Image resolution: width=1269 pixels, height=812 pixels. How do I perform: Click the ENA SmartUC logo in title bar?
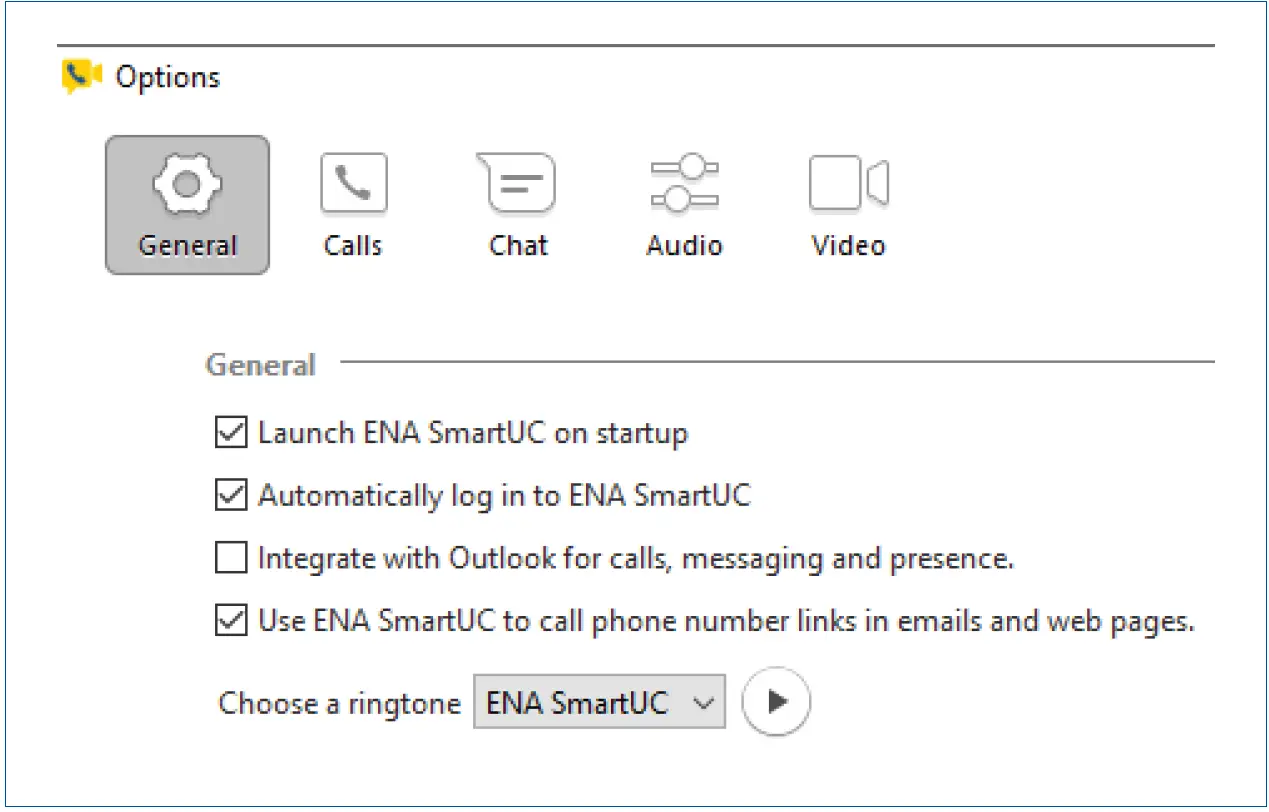[x=82, y=74]
